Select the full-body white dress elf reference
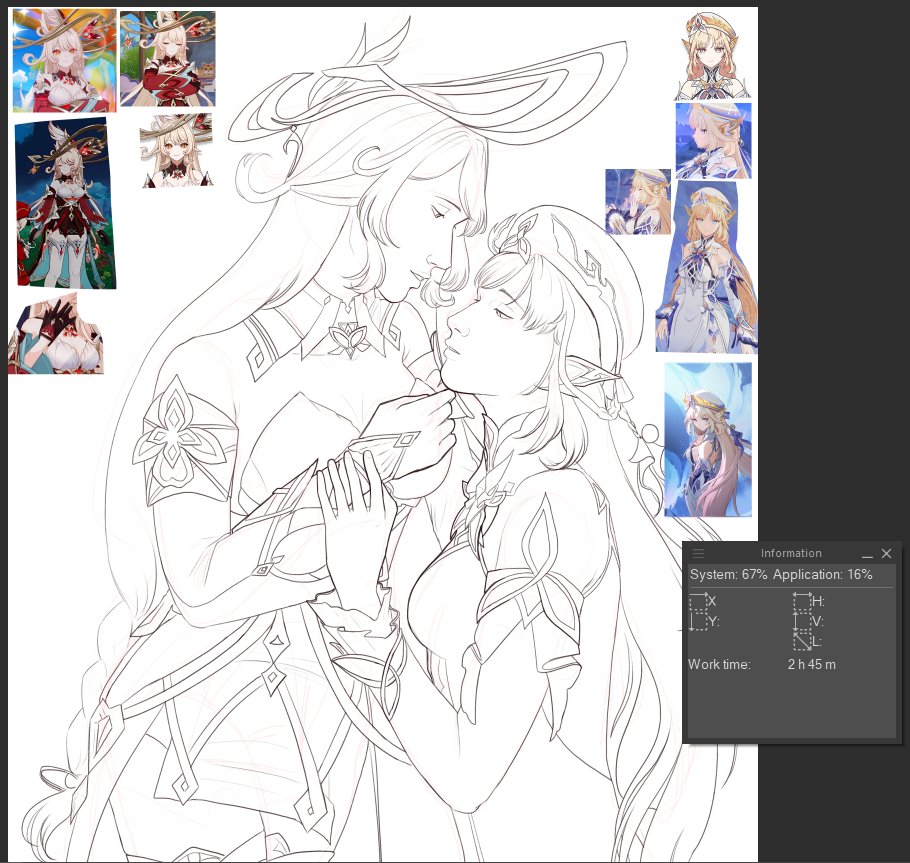 point(706,267)
